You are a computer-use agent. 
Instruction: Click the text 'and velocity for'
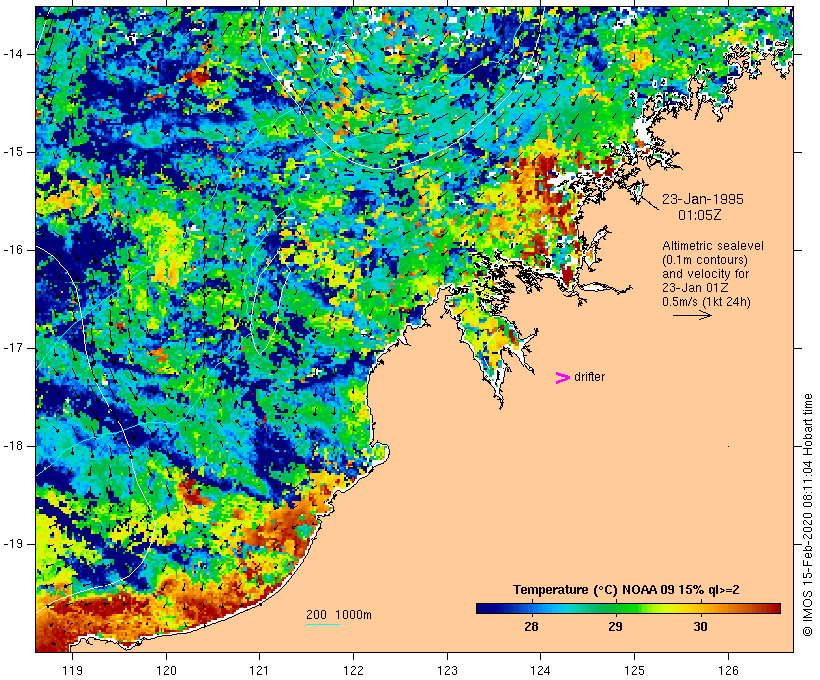[705, 274]
